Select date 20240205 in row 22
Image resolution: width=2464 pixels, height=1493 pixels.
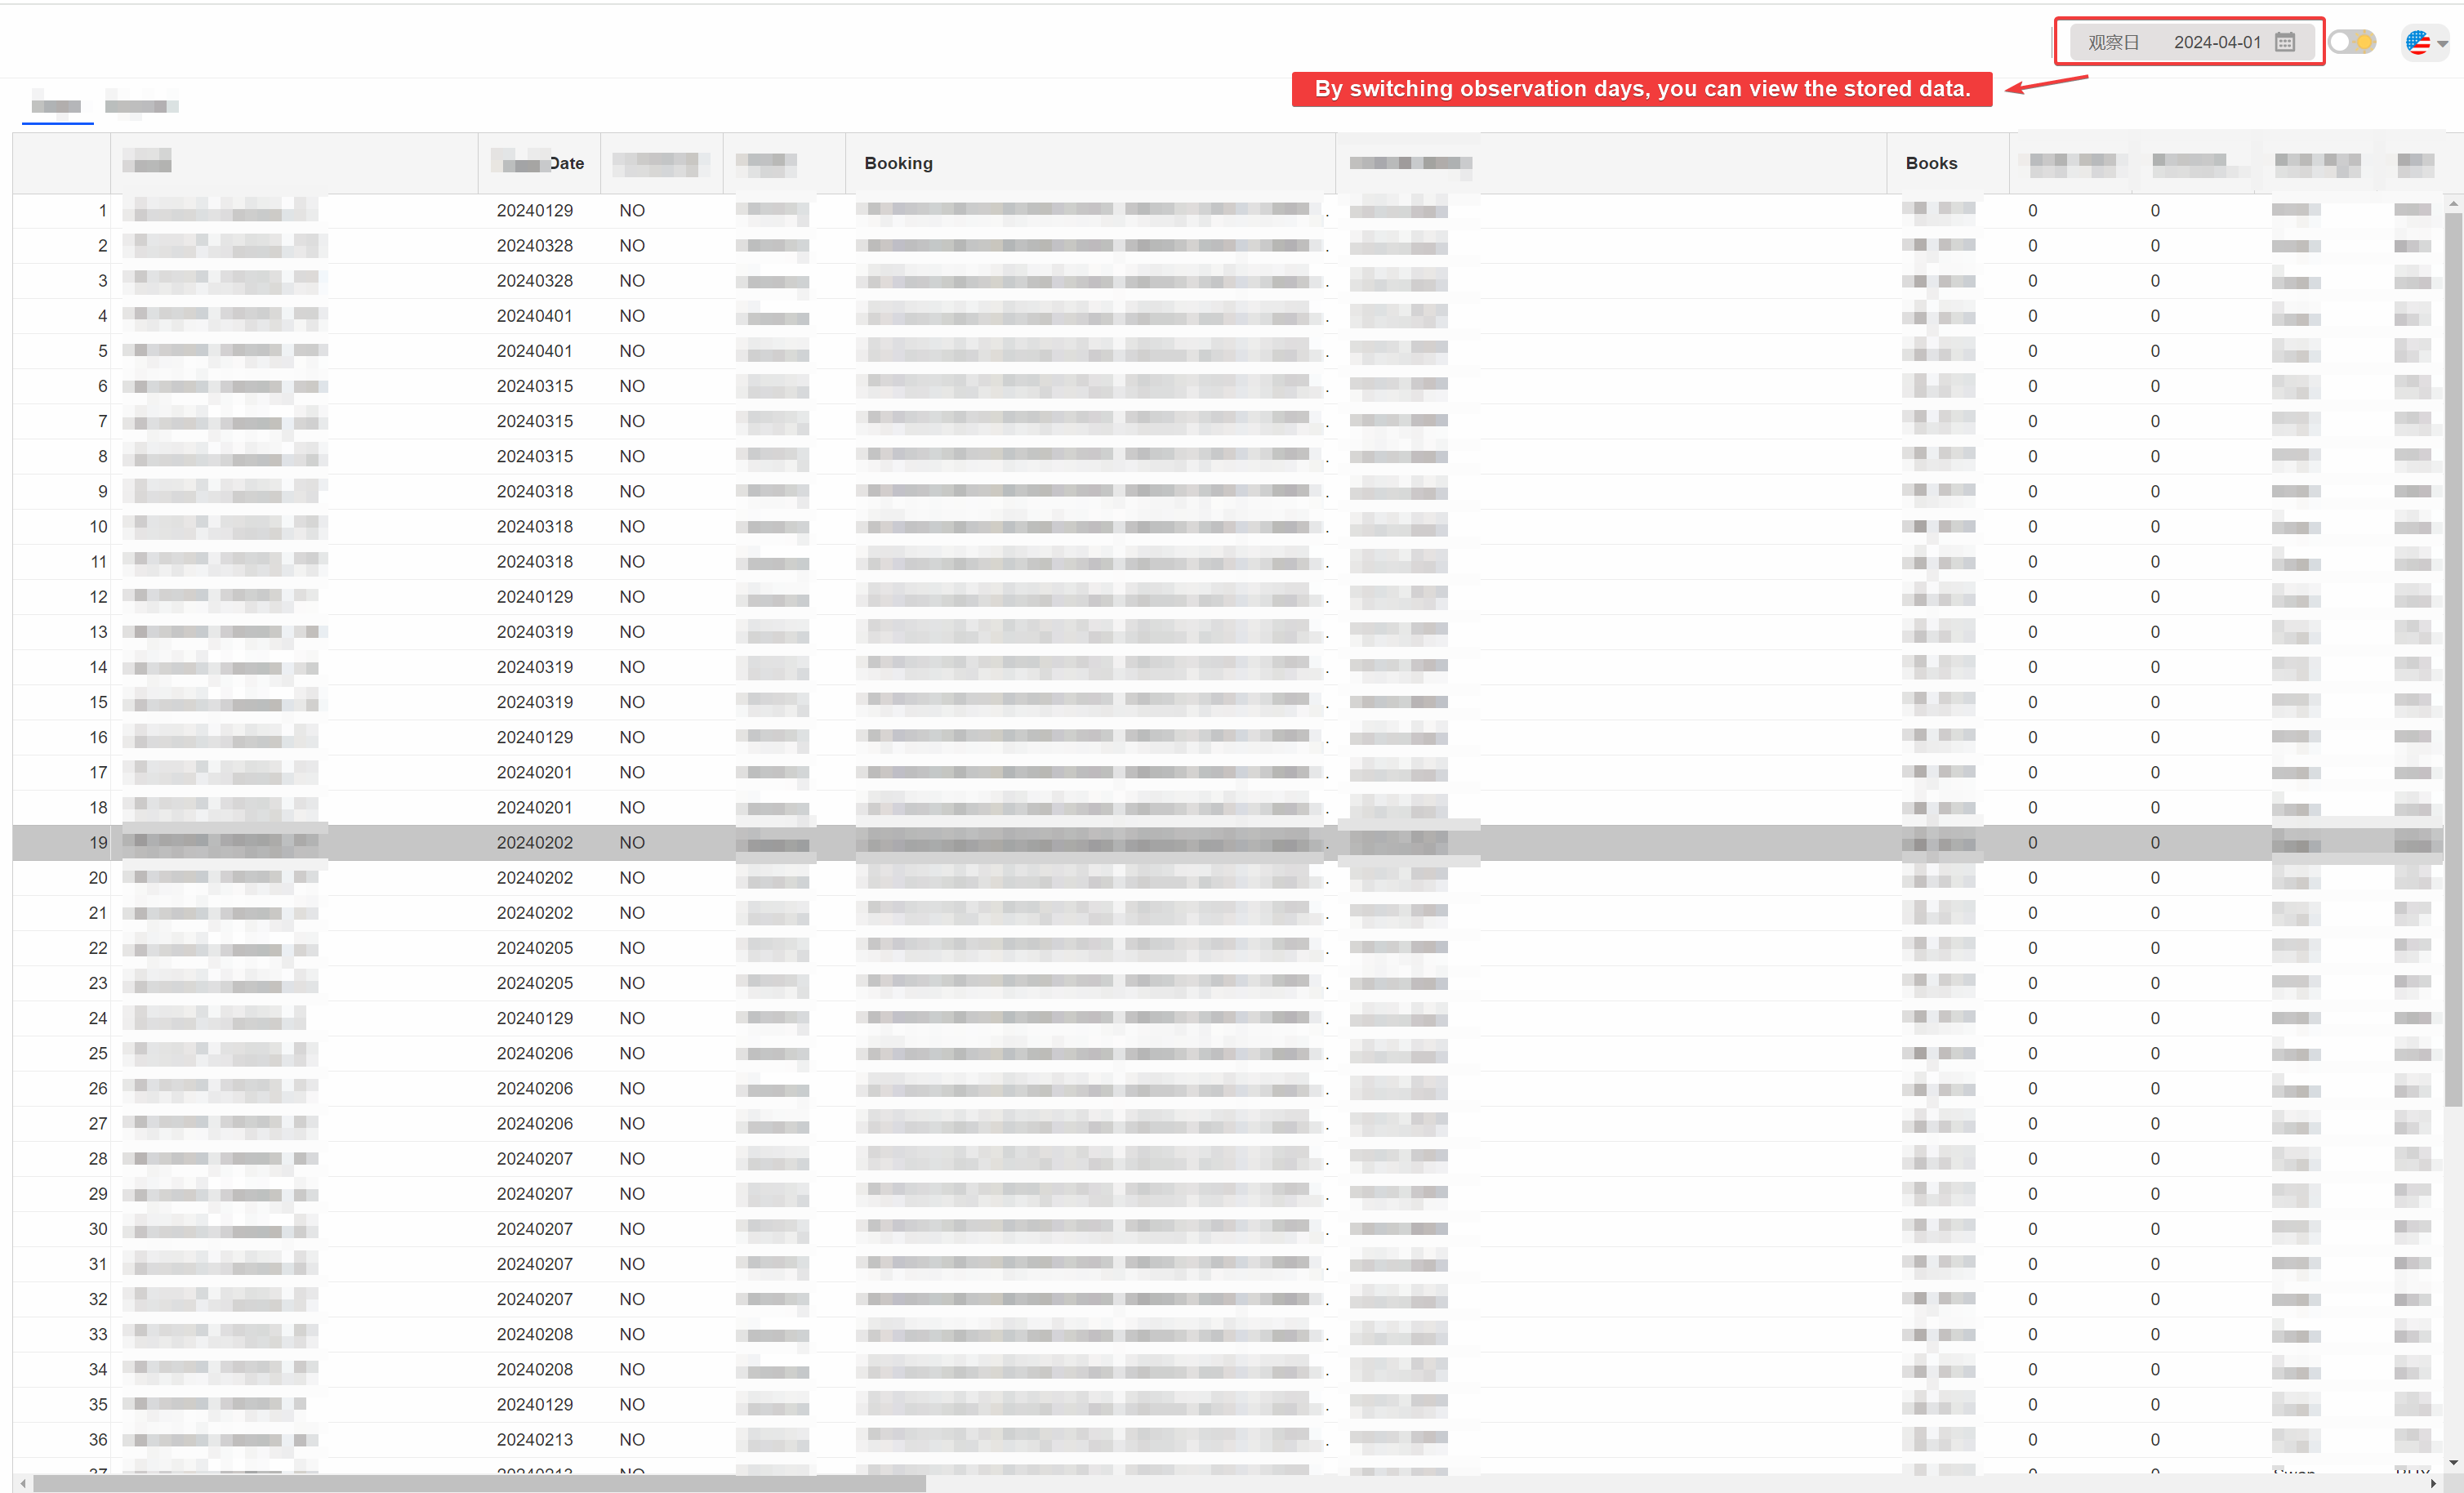[535, 948]
